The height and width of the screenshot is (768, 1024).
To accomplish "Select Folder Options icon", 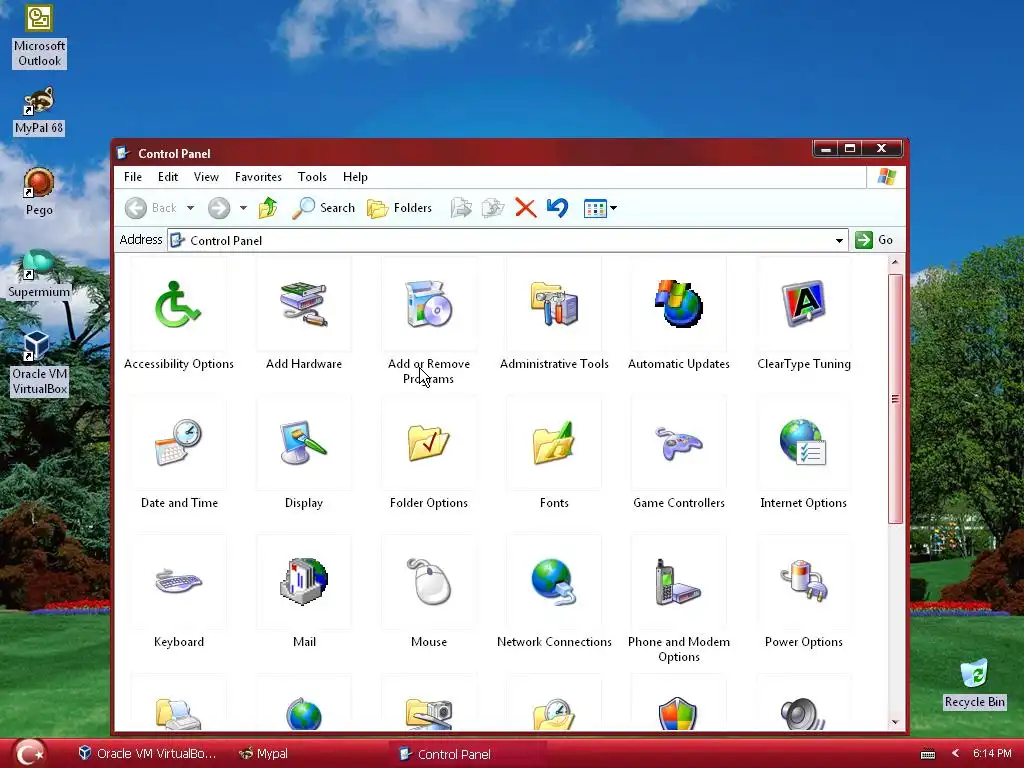I will tap(428, 443).
